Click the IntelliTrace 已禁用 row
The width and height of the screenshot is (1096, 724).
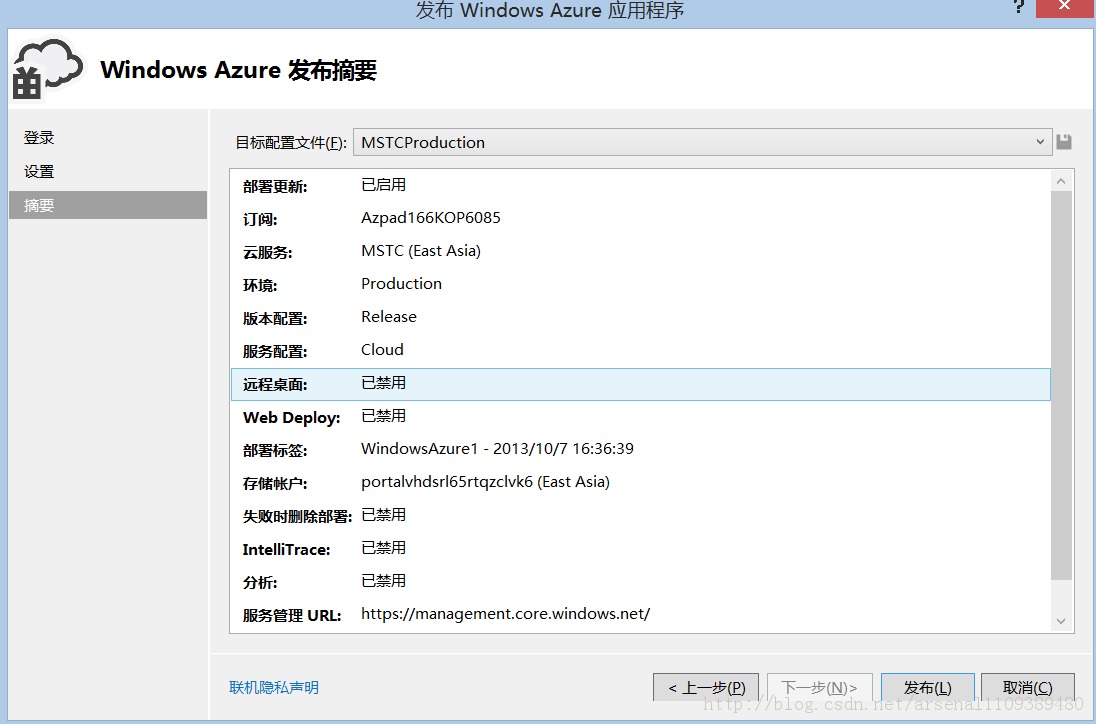pyautogui.click(x=640, y=549)
